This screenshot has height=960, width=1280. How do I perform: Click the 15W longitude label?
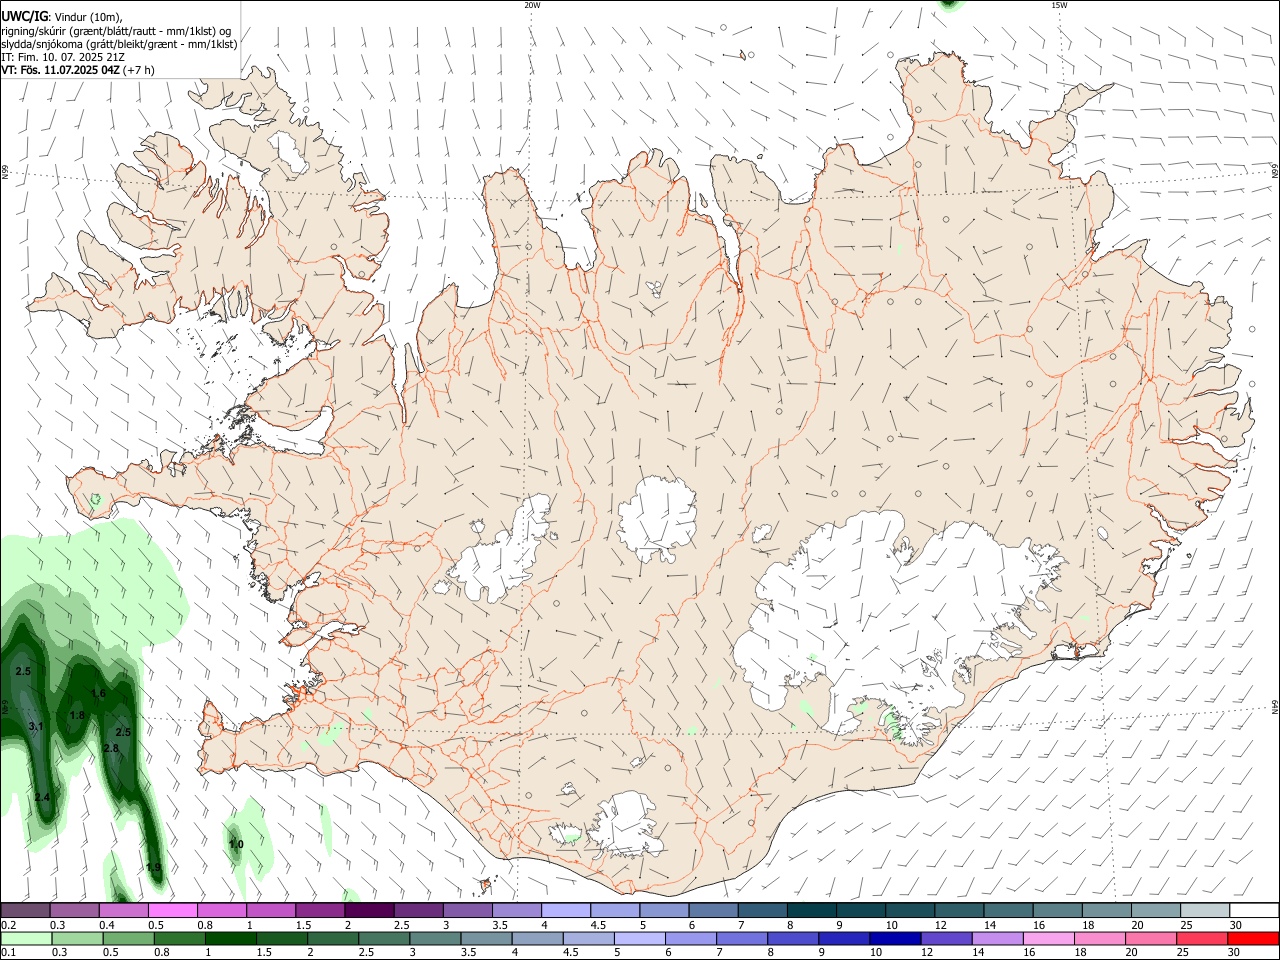pos(1059,5)
